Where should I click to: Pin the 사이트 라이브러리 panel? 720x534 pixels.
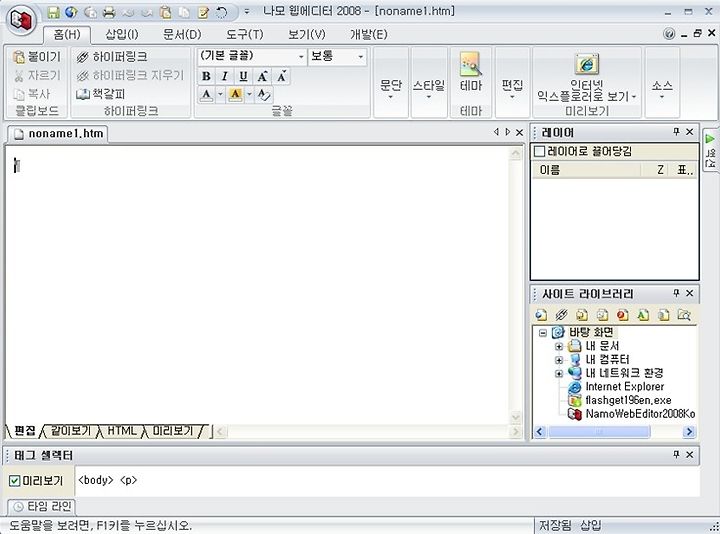(x=676, y=293)
